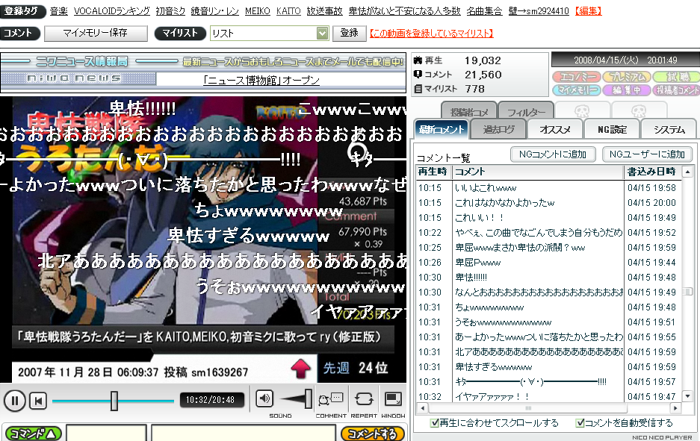
Task: Select comment row これはなかなかよかったw
Action: [x=549, y=203]
